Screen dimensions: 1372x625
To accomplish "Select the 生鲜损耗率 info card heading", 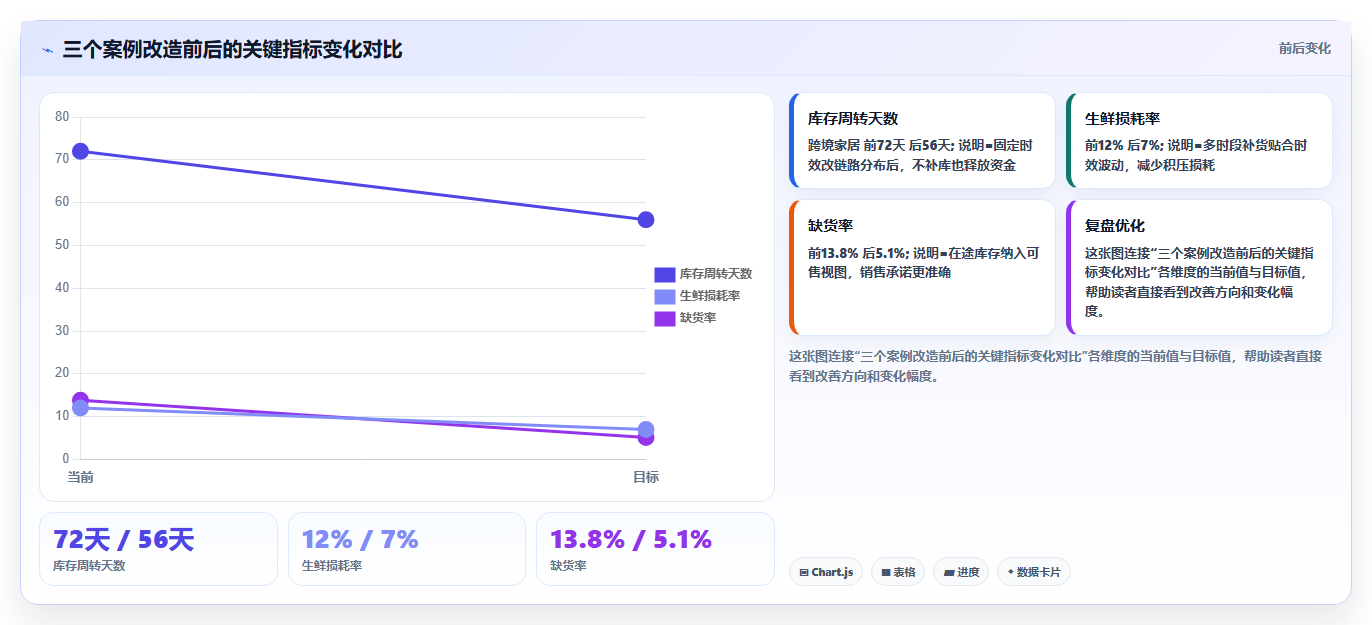I will (1122, 119).
